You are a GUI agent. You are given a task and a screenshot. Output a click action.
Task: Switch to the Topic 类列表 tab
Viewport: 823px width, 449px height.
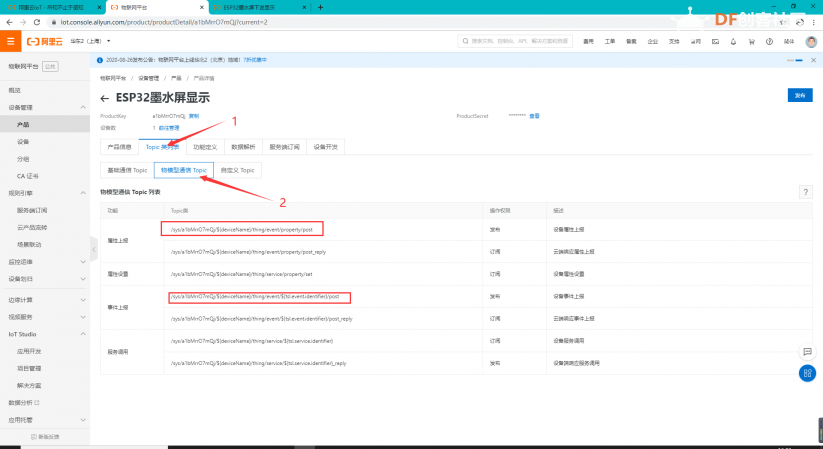(x=162, y=147)
